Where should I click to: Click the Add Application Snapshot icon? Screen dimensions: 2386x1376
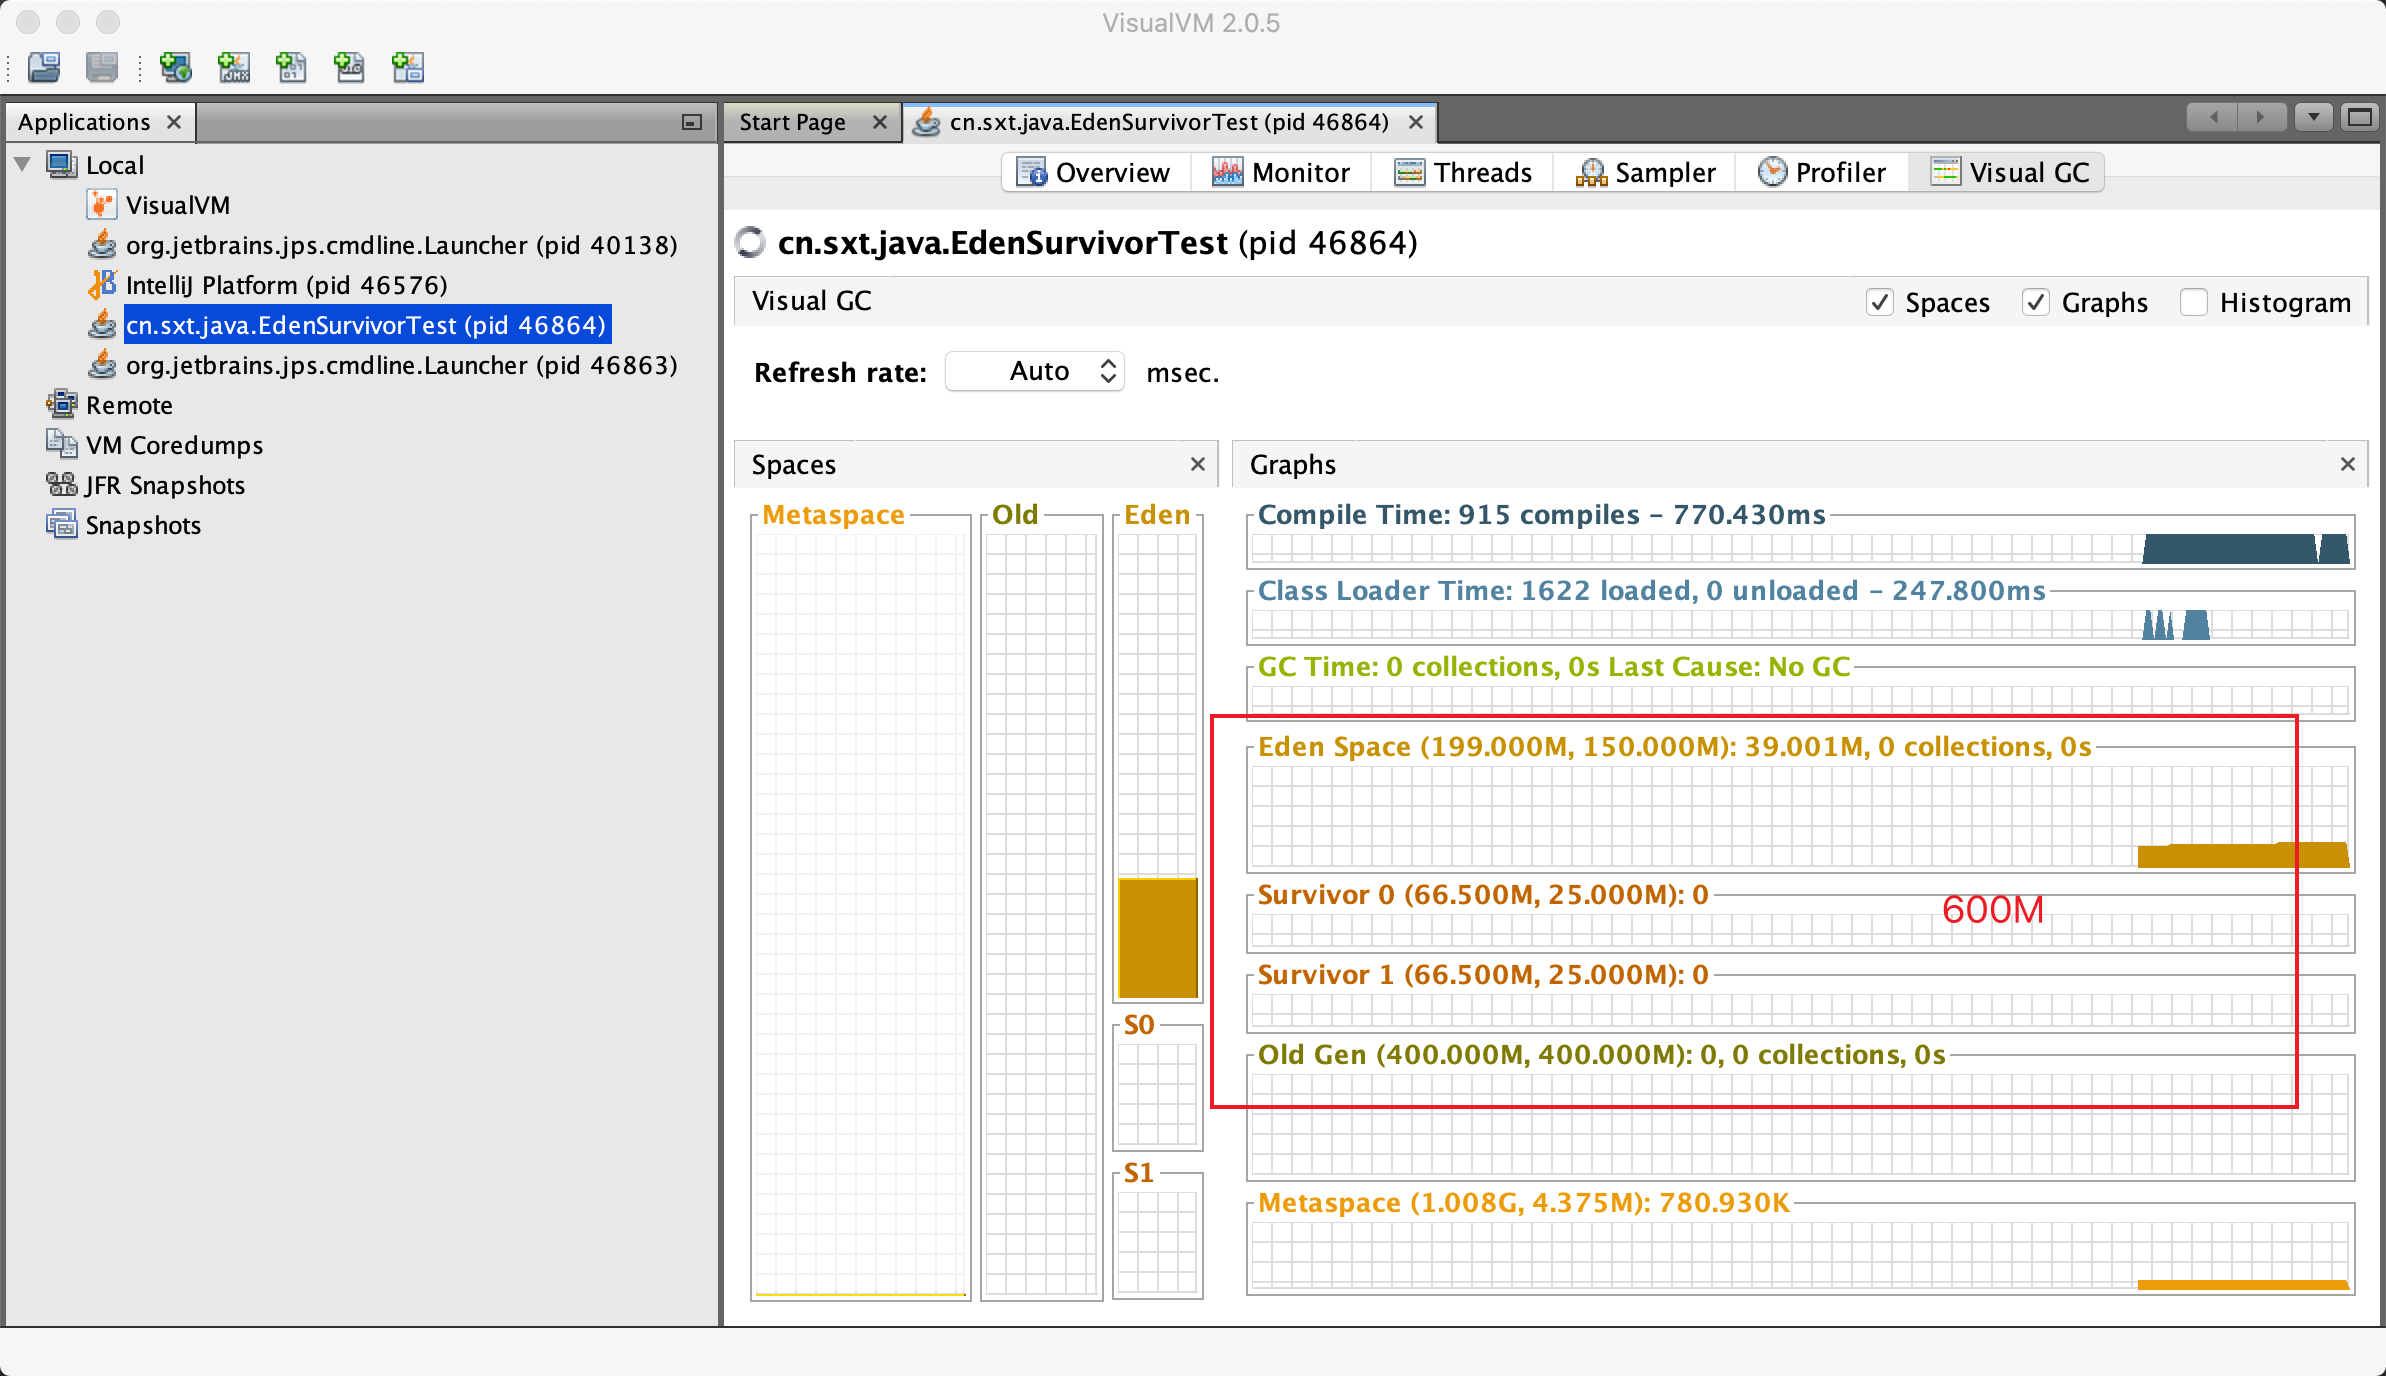[408, 67]
